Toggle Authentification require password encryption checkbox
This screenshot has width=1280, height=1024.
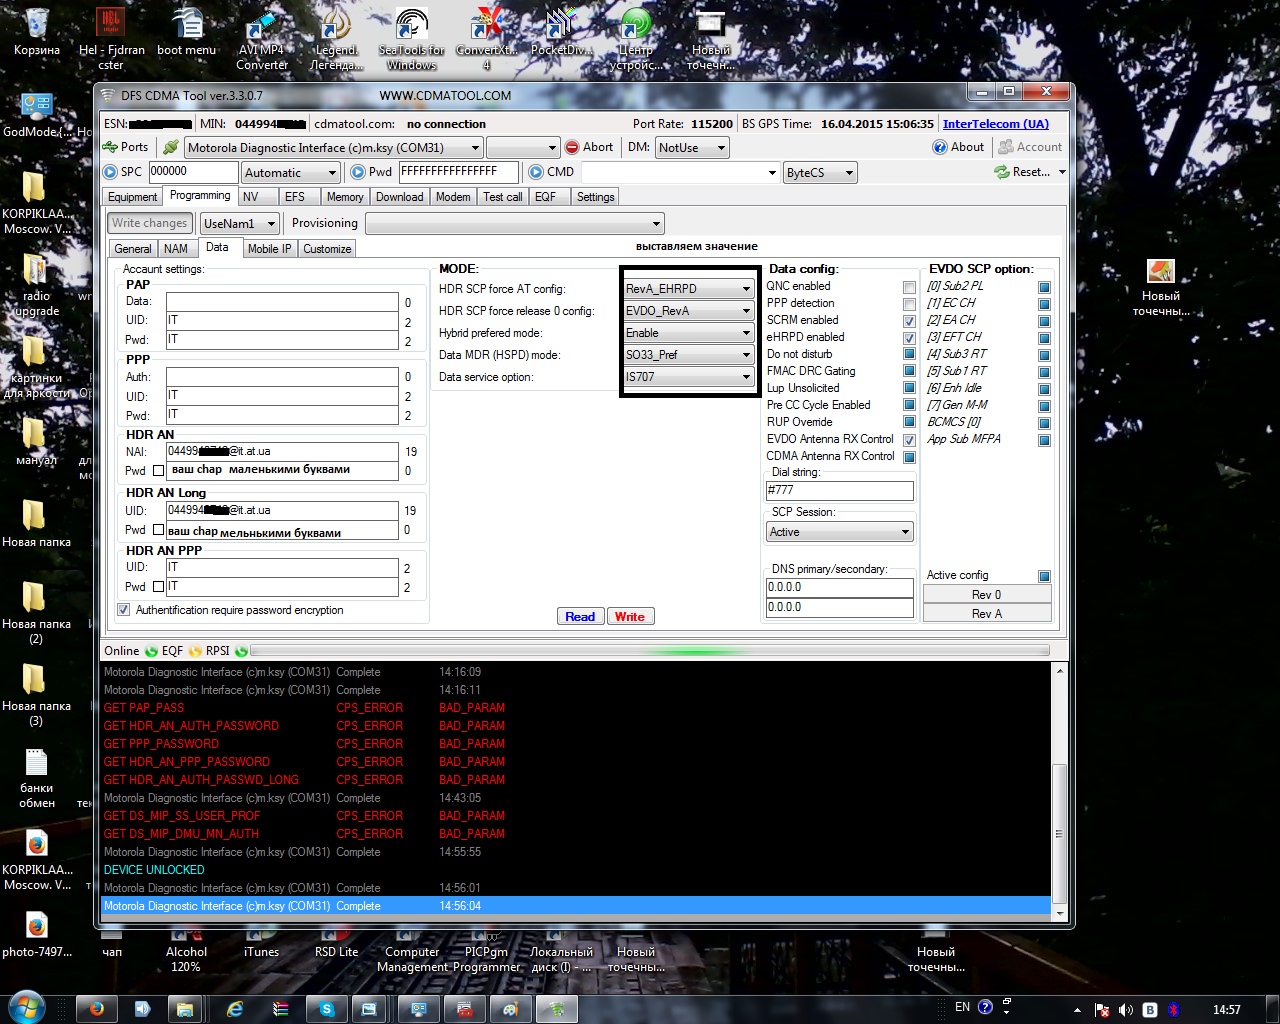[124, 610]
